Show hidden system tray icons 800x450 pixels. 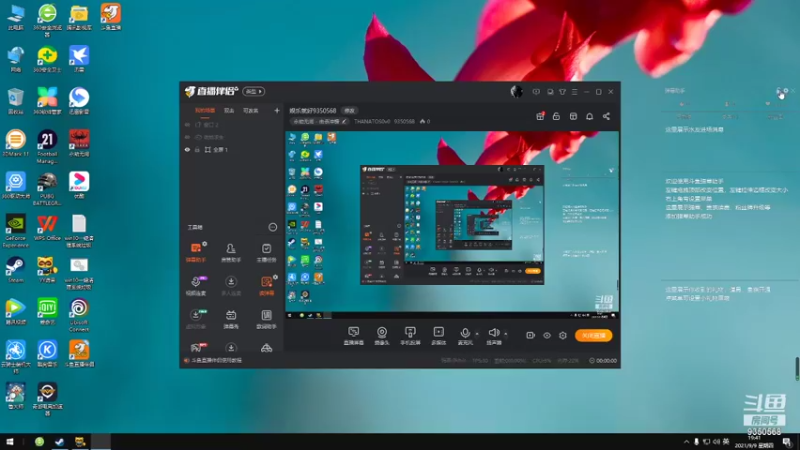(686, 442)
